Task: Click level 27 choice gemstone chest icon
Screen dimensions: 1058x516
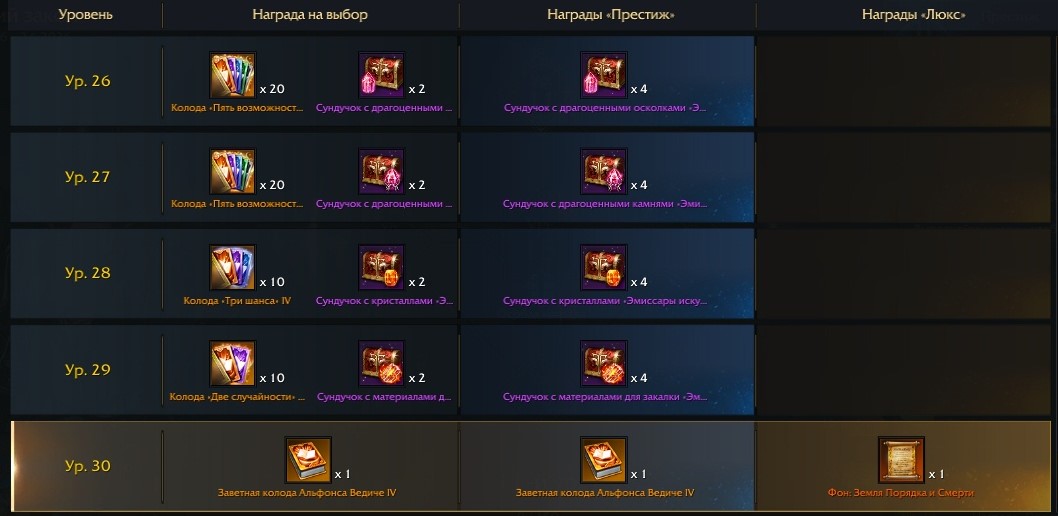Action: (381, 171)
